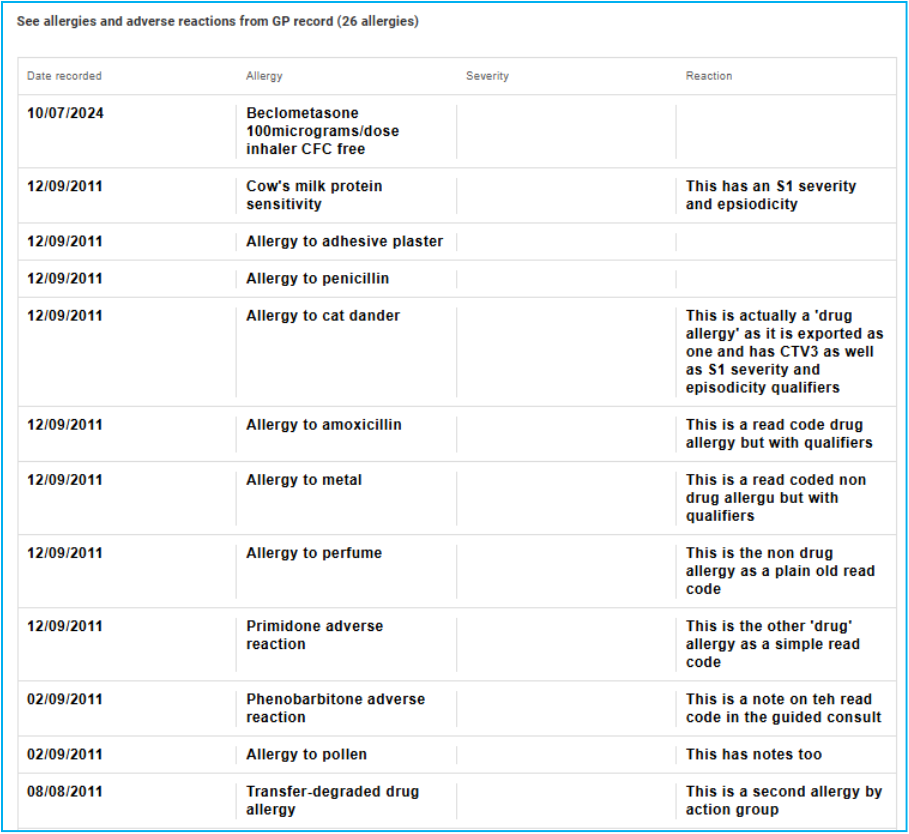This screenshot has height=834, width=909.
Task: Select the Allergy to amoxicillin row
Action: pyautogui.click(x=324, y=425)
